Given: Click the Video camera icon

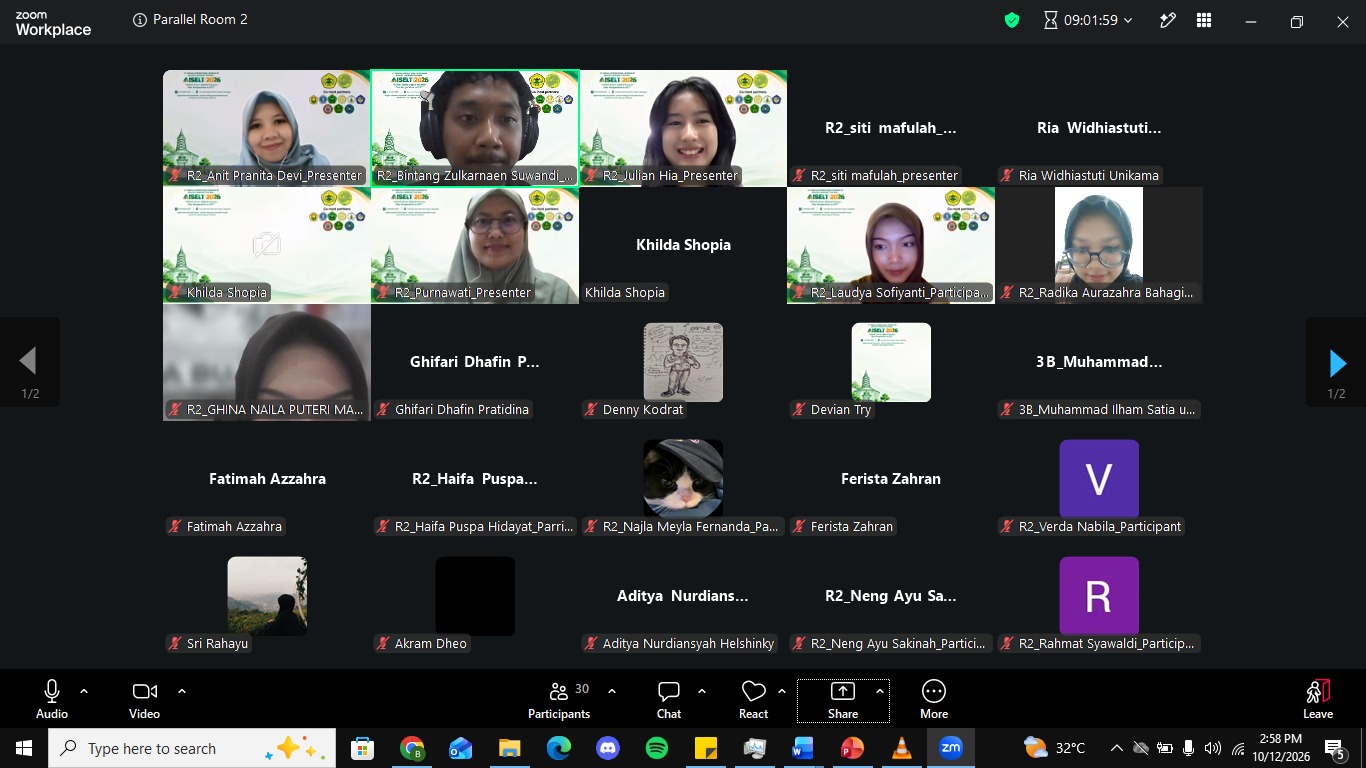Looking at the screenshot, I should click(x=144, y=691).
